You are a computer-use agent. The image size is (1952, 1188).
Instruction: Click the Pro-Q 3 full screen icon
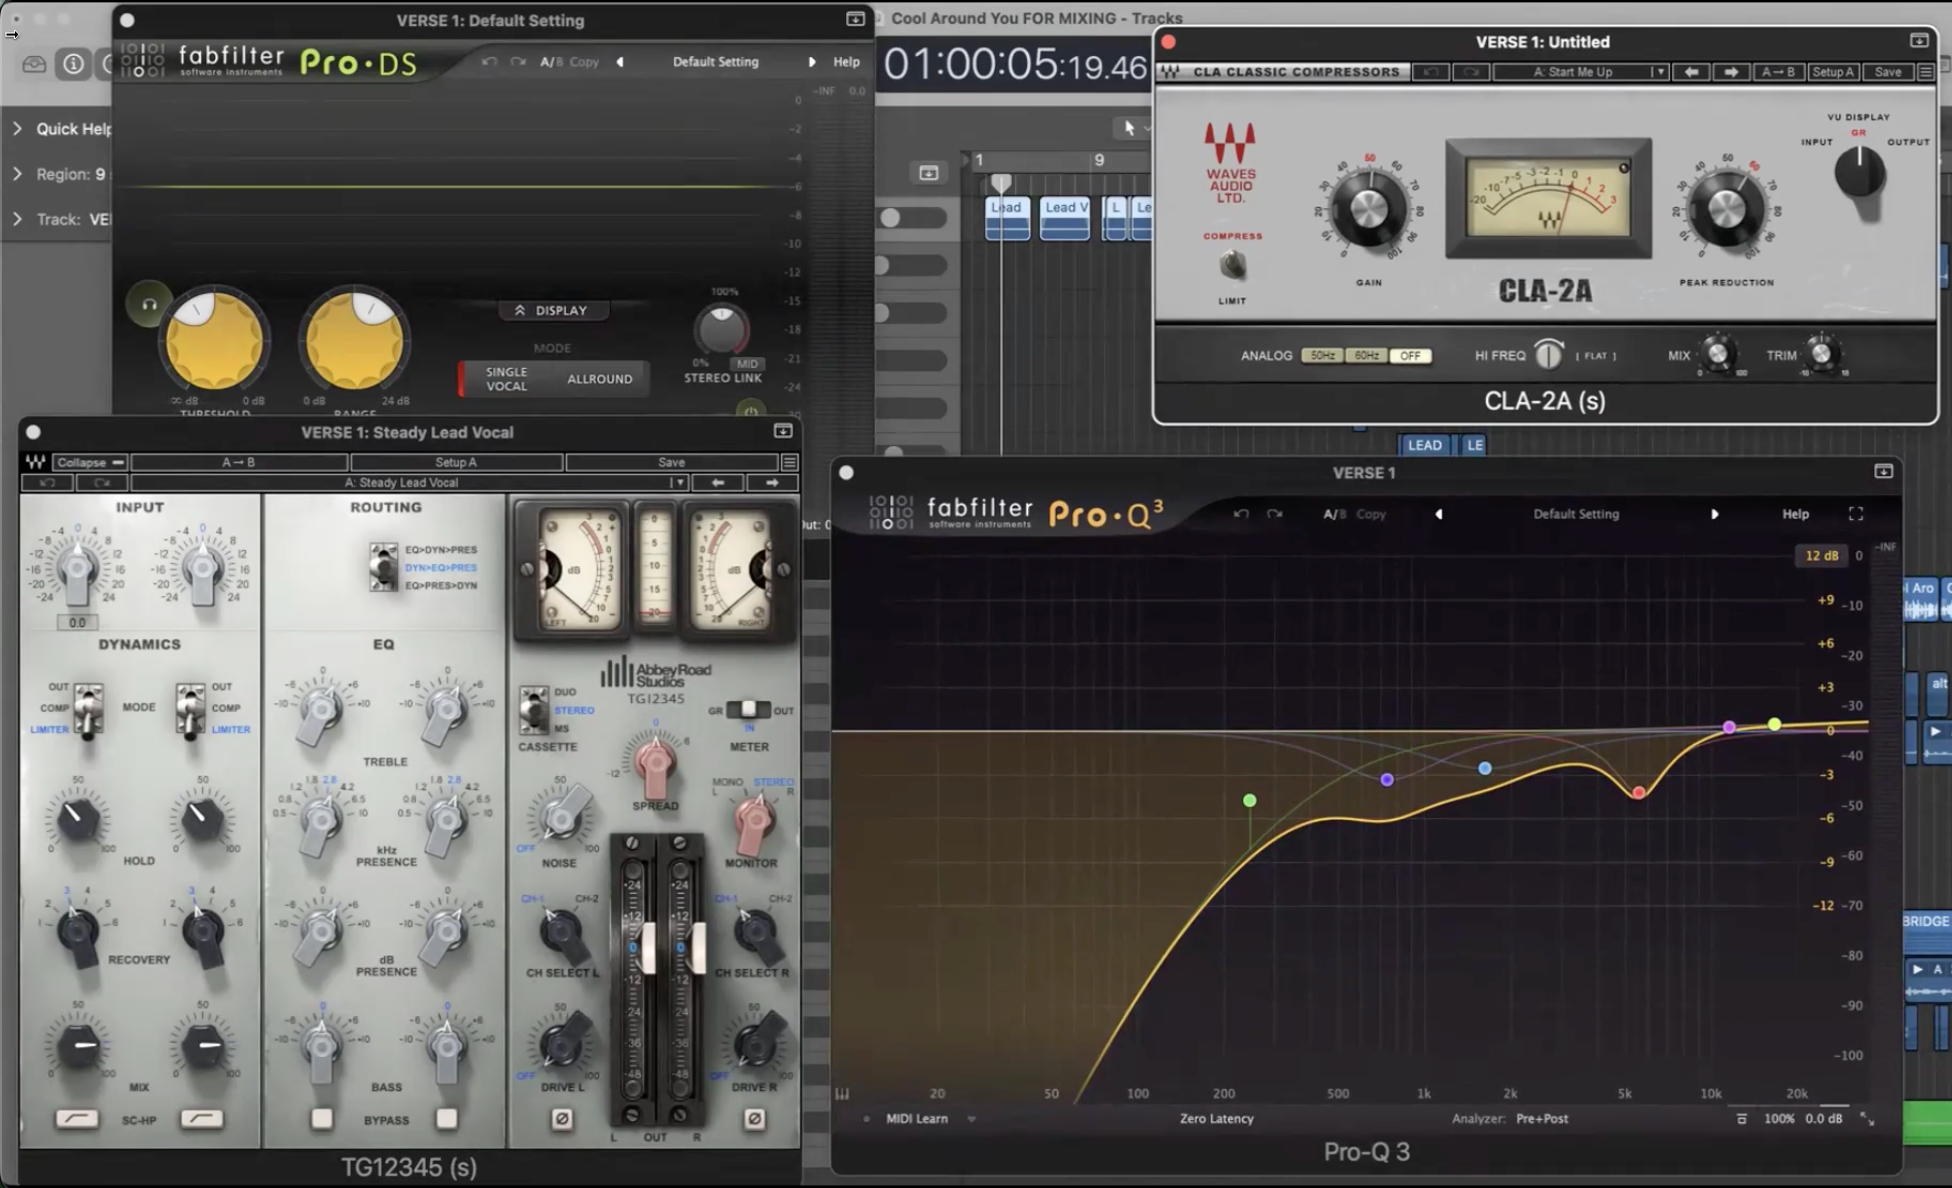pyautogui.click(x=1855, y=514)
